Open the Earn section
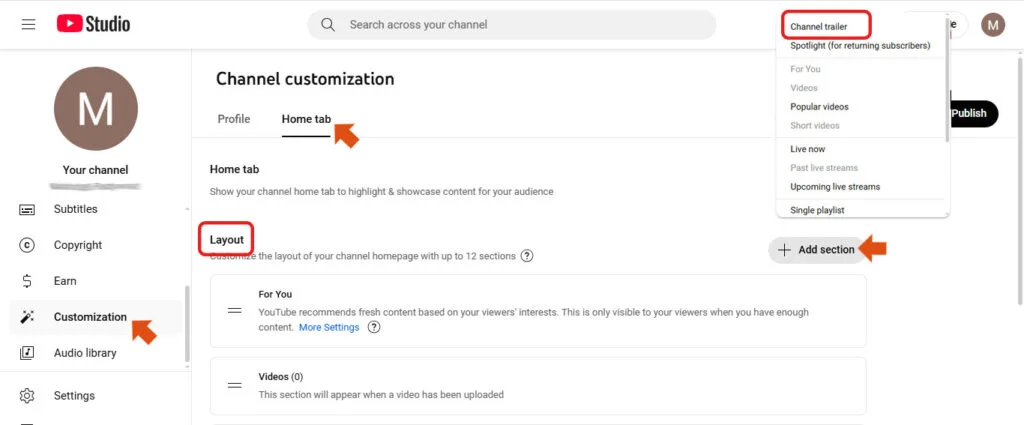This screenshot has height=425, width=1024. (x=65, y=281)
